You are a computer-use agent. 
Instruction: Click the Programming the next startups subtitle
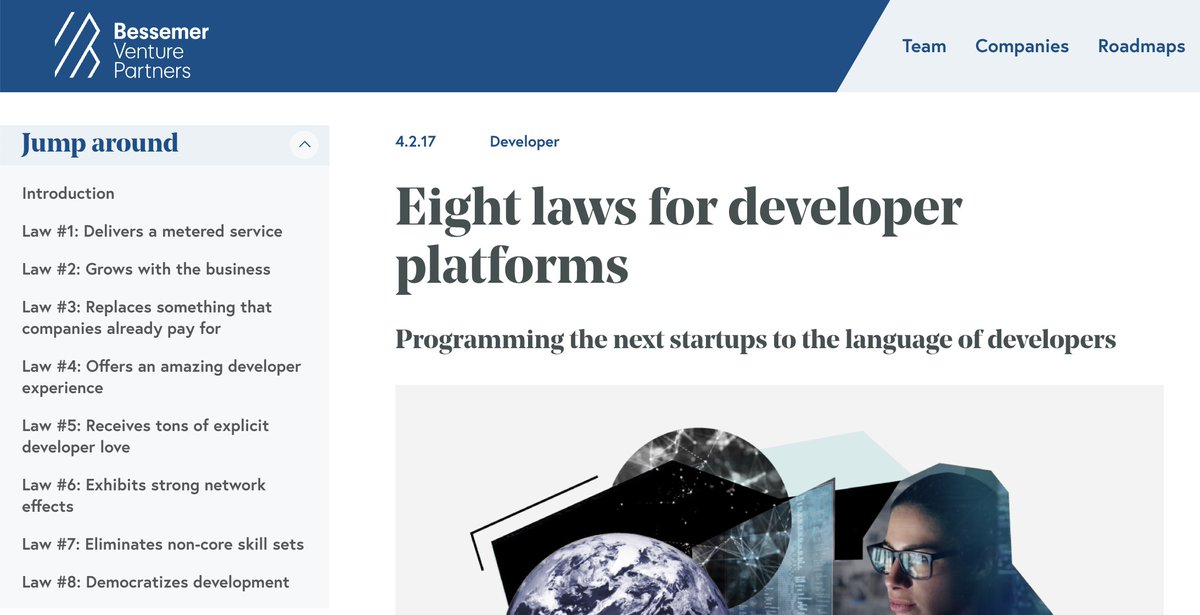click(x=756, y=339)
